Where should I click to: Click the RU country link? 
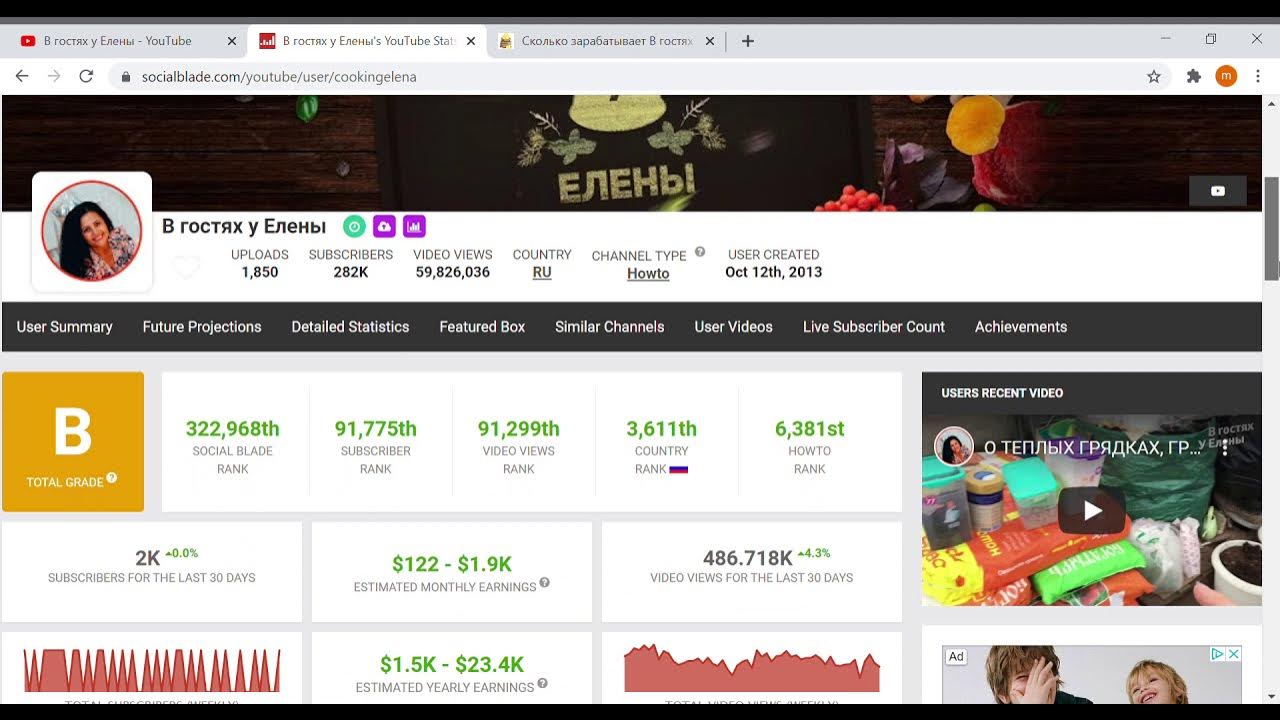click(542, 272)
